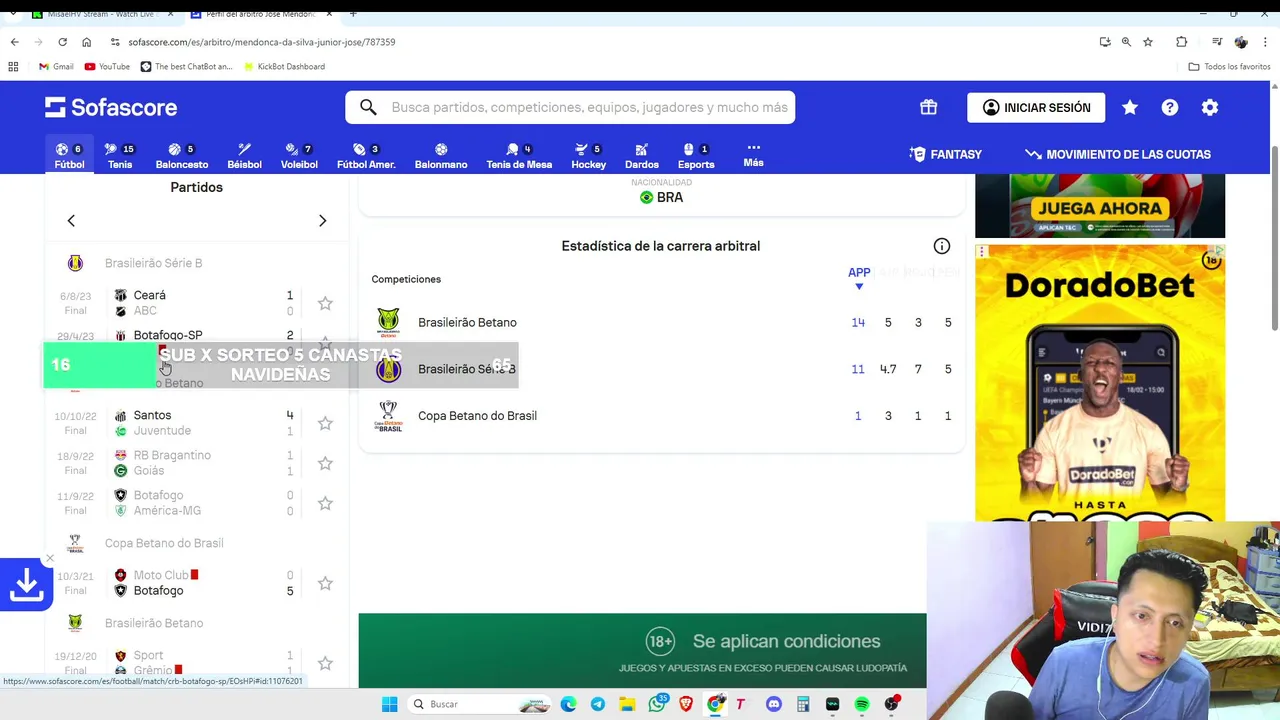Open Windows Start menu
Image resolution: width=1280 pixels, height=720 pixels.
coord(390,704)
